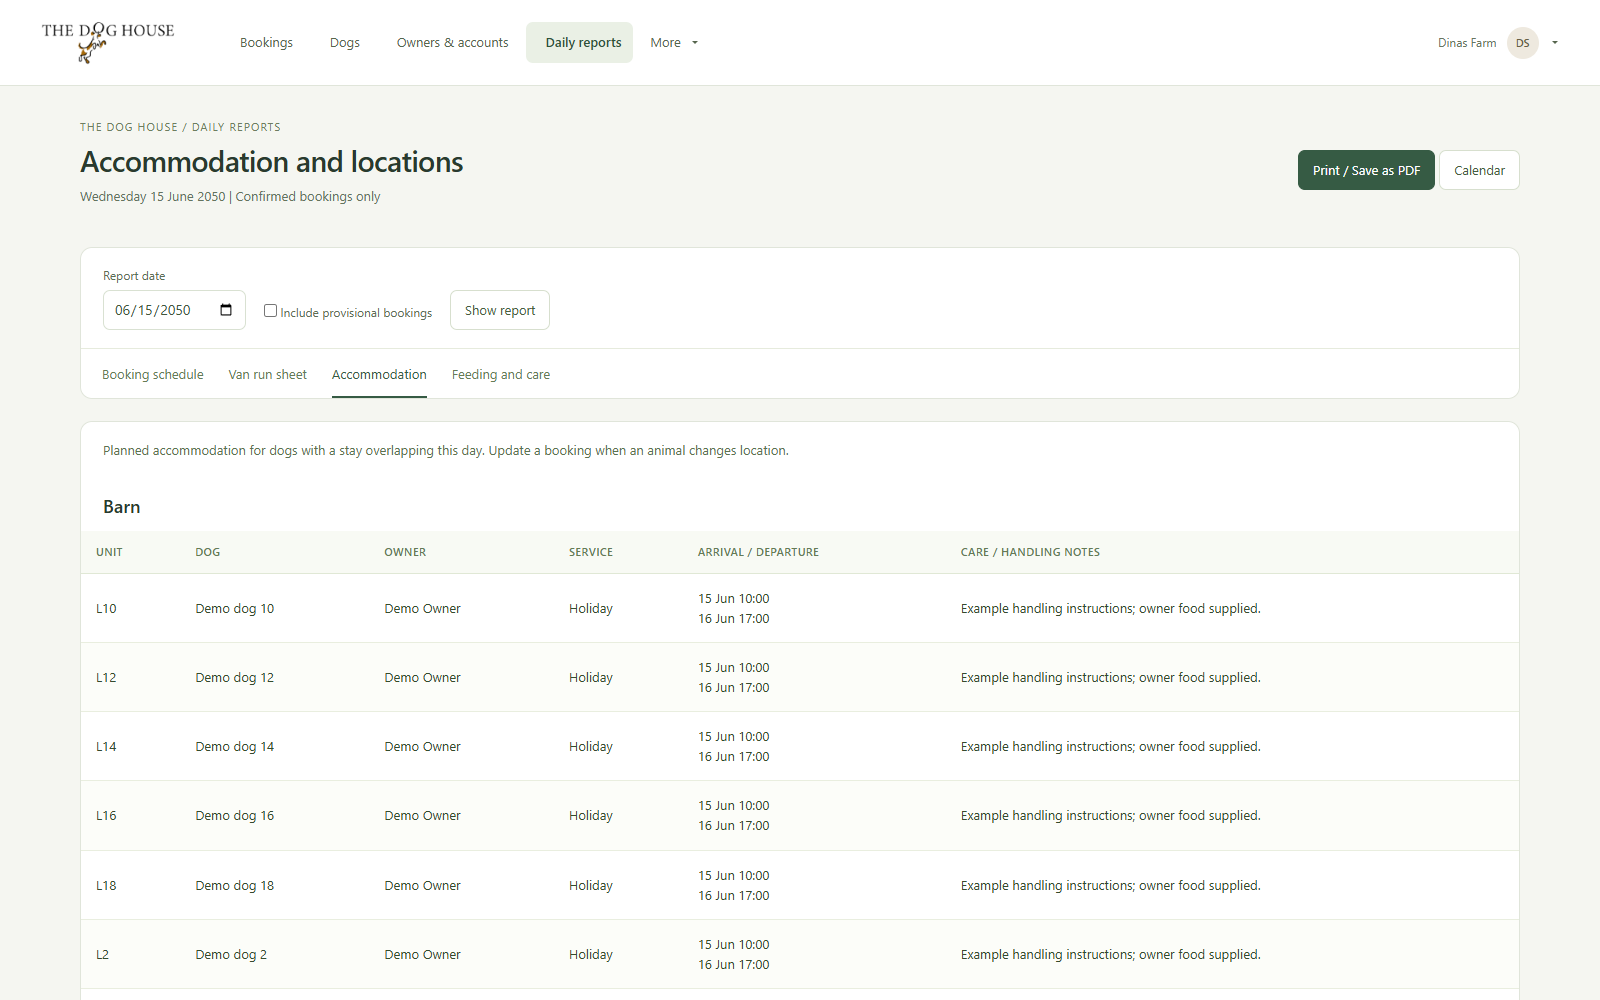Click the DAILY REPORTS breadcrumb text
This screenshot has height=1000, width=1600.
(x=236, y=127)
